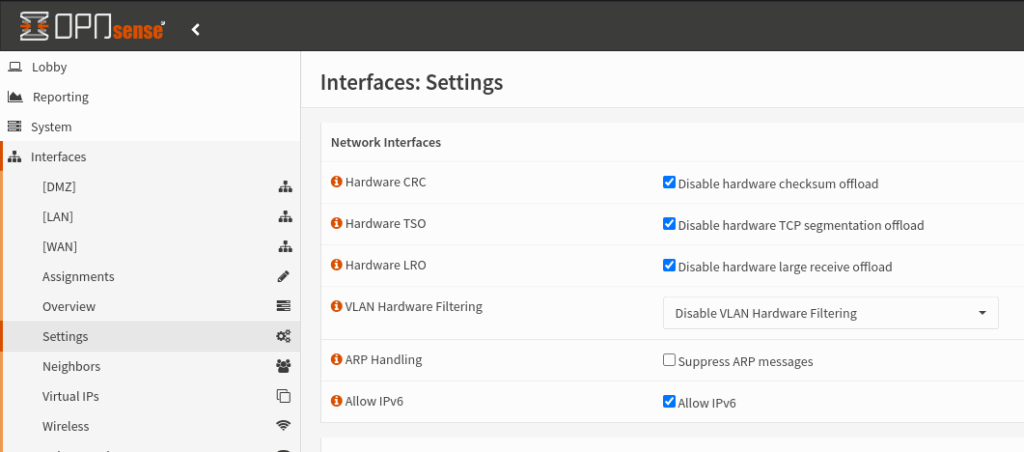Open the Overview interfaces page
The width and height of the screenshot is (1024, 452).
pyautogui.click(x=69, y=306)
